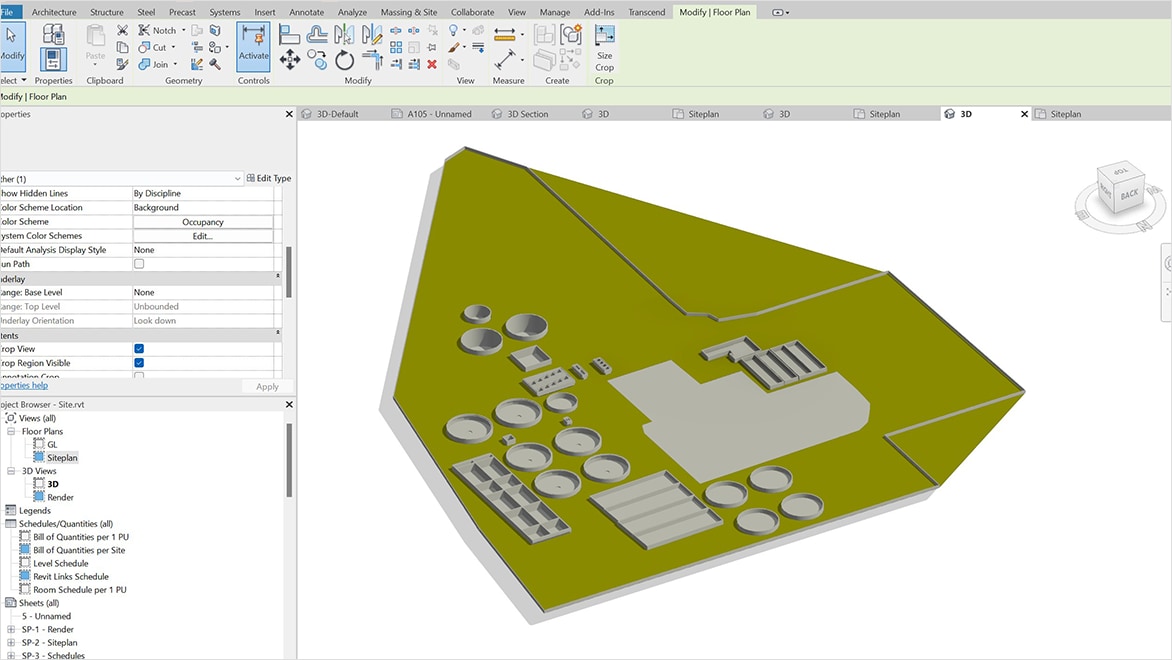The width and height of the screenshot is (1172, 660).
Task: Enable the Sun Path checkbox
Action: [138, 263]
